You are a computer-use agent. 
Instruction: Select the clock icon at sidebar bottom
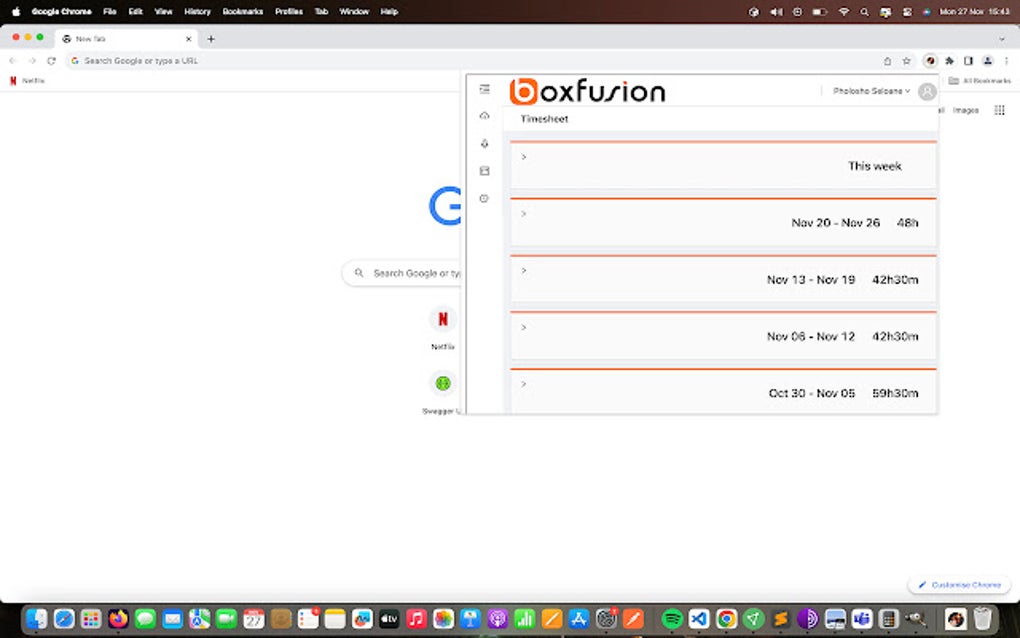pos(484,198)
